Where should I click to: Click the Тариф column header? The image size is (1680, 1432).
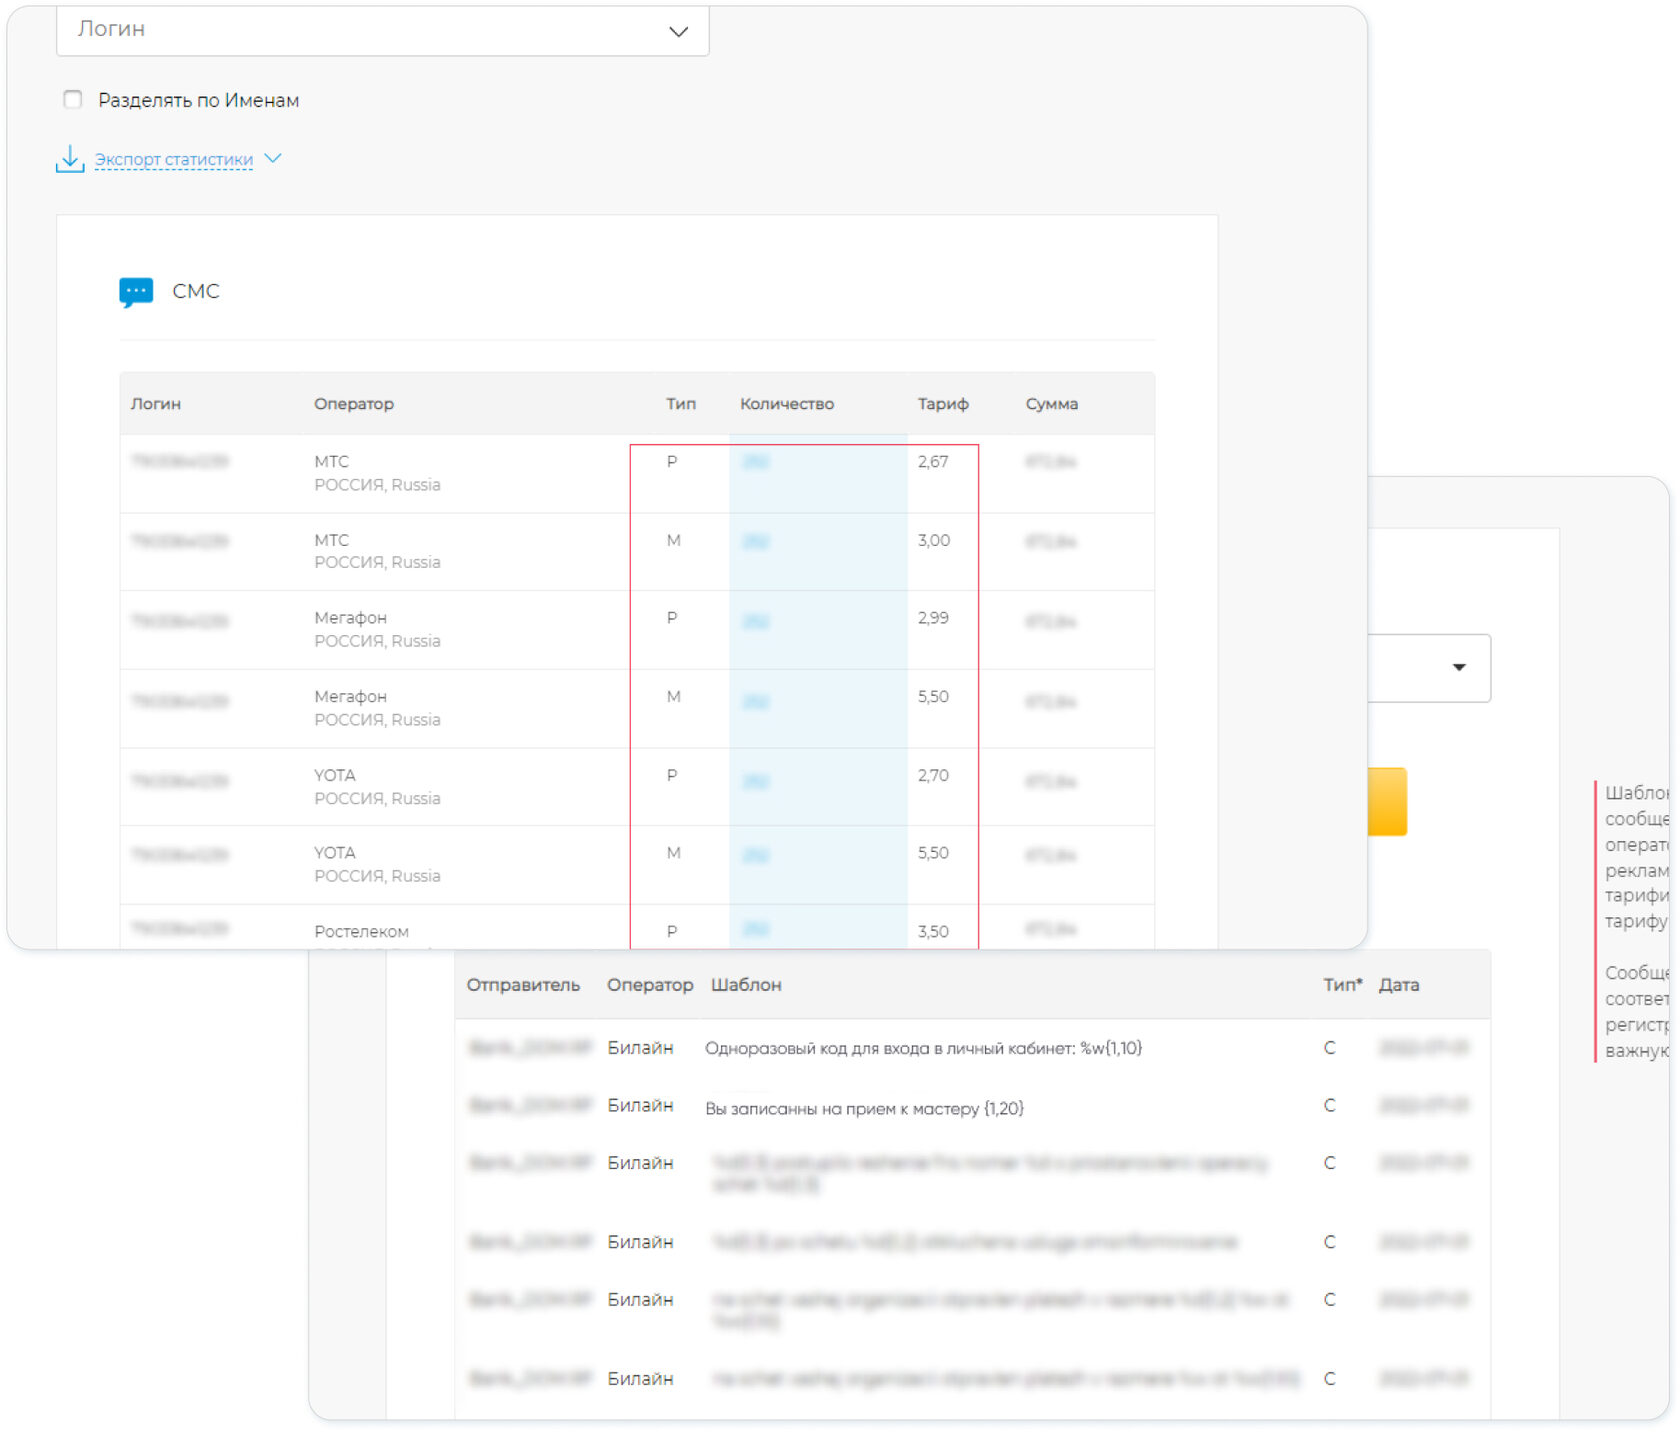[x=943, y=404]
